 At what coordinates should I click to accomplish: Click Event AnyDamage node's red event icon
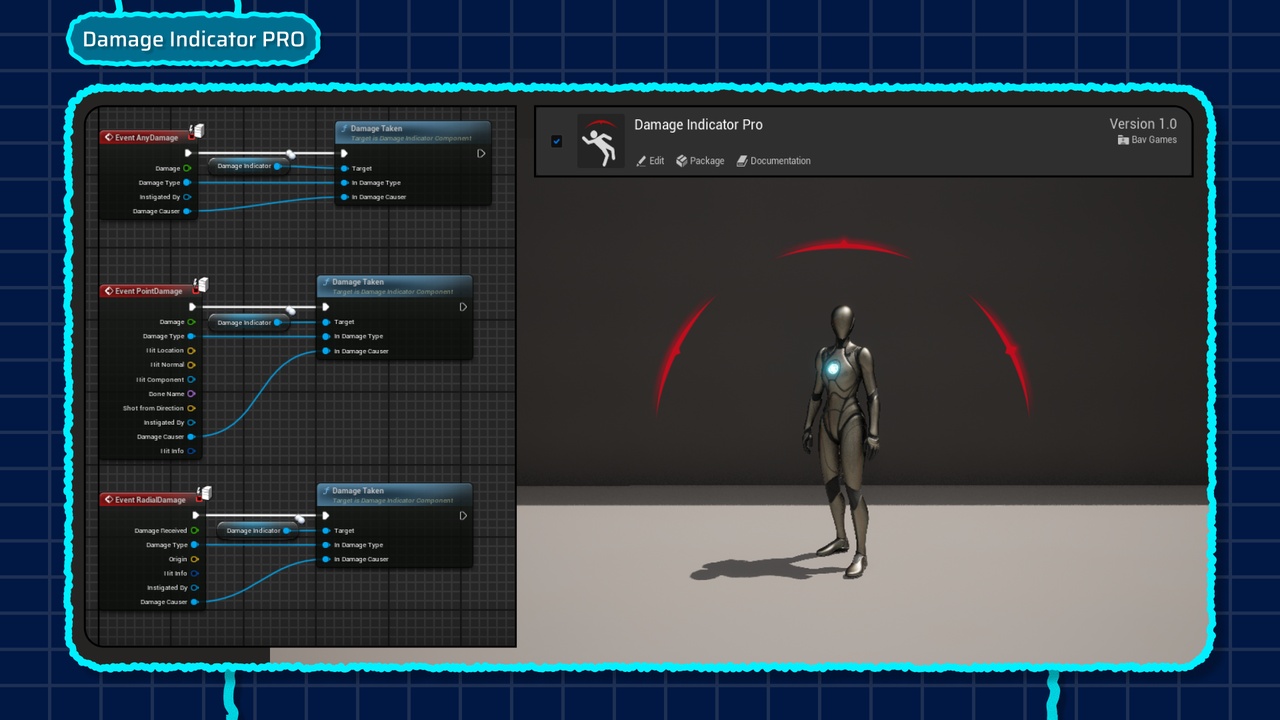pos(108,137)
